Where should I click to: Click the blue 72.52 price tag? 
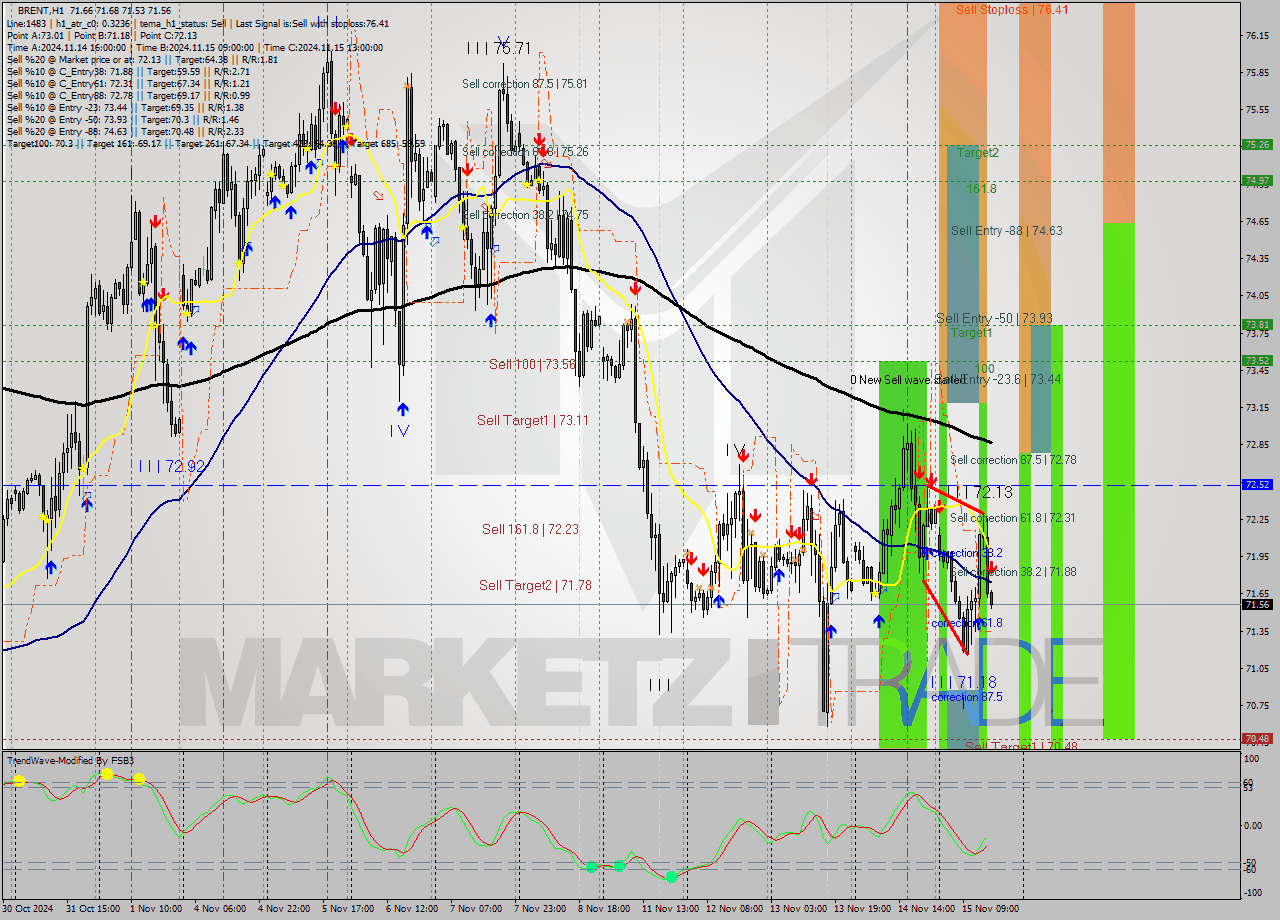click(1257, 484)
